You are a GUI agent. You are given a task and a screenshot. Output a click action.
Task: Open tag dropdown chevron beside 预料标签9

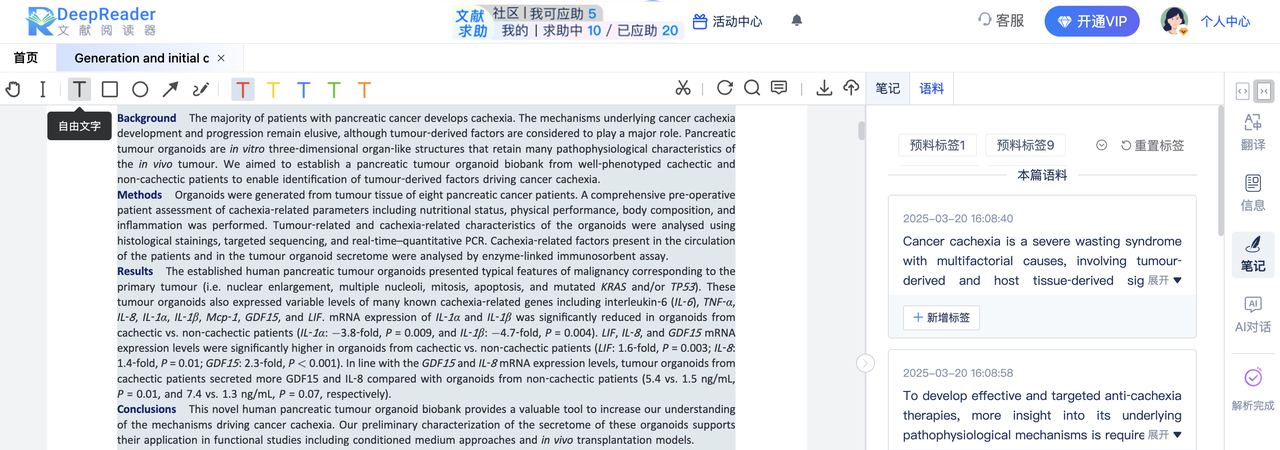pos(1101,145)
